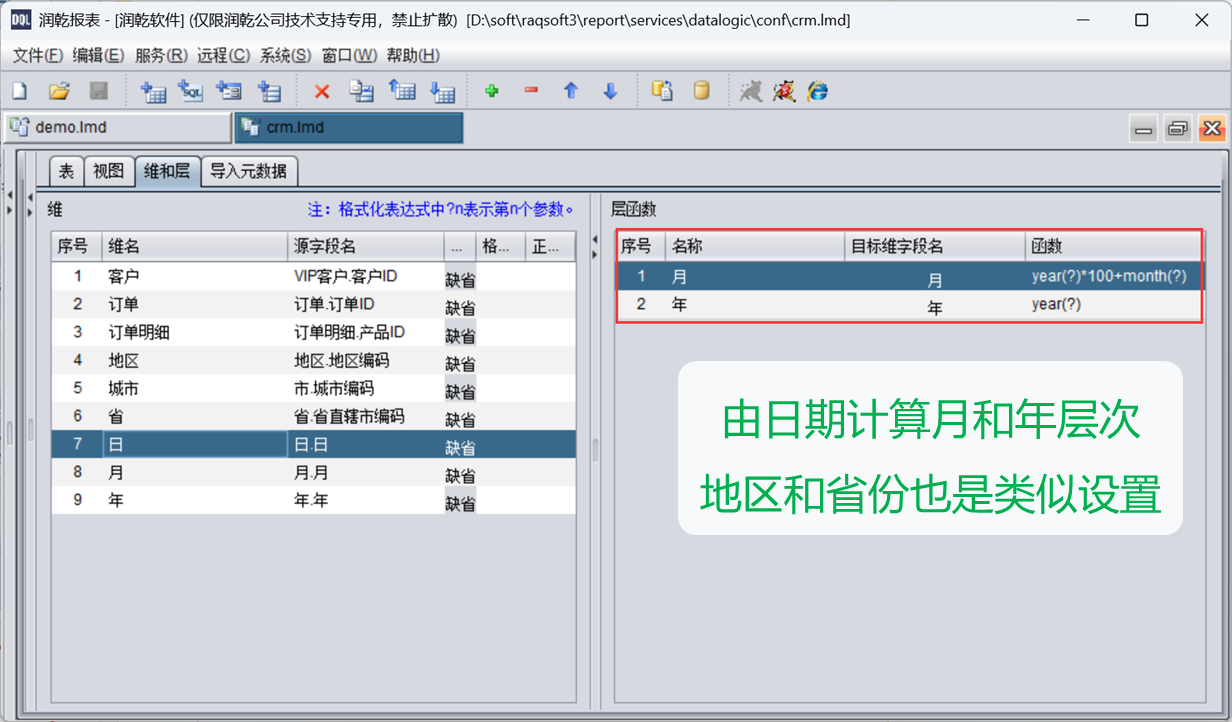This screenshot has height=722, width=1232.
Task: Switch to the 视图 tab
Action: [x=108, y=171]
